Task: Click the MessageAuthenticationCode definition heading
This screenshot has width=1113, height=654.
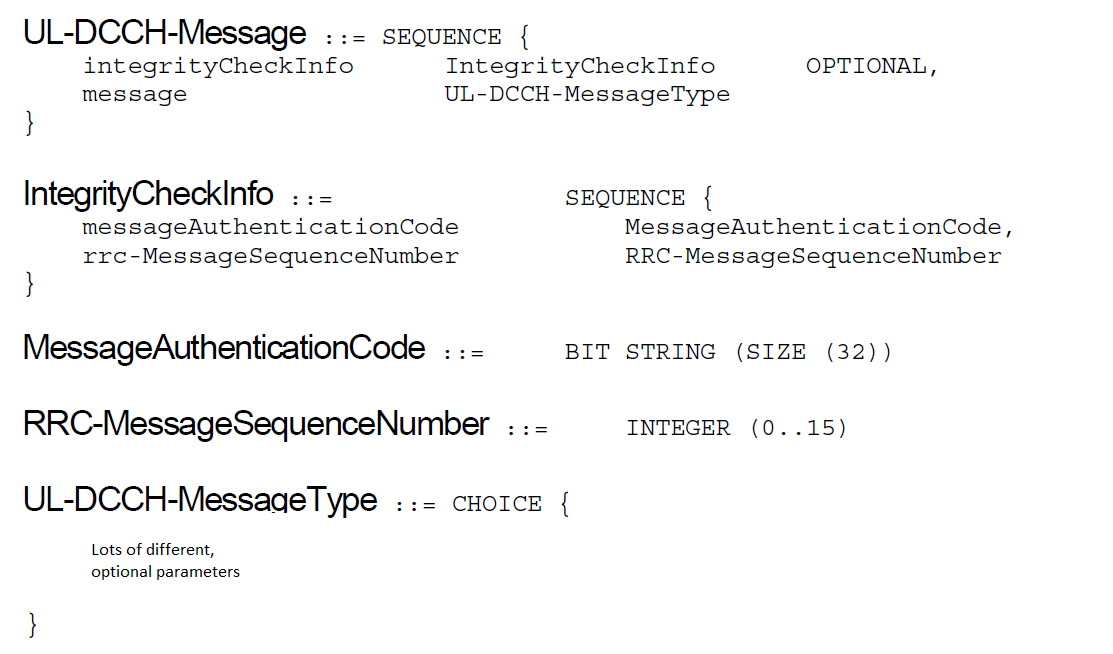Action: [224, 348]
